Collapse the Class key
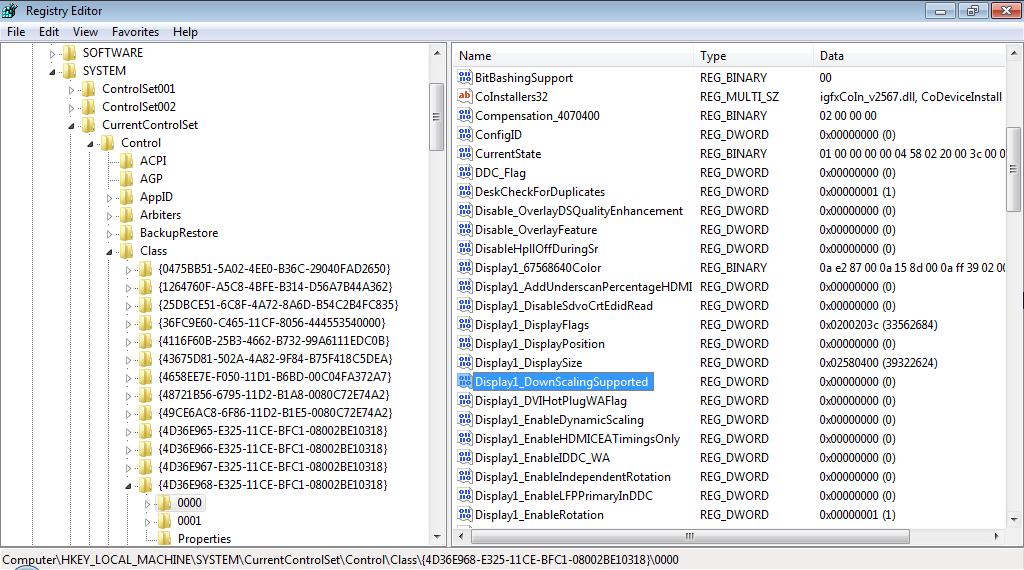1024x570 pixels. coord(109,251)
